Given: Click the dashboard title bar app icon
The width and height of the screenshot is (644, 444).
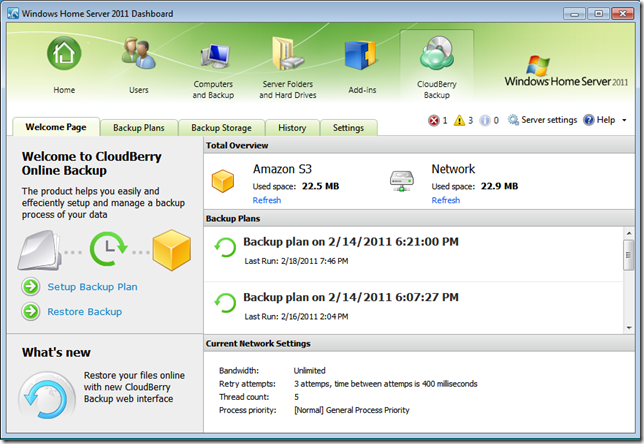Looking at the screenshot, I should tap(13, 13).
